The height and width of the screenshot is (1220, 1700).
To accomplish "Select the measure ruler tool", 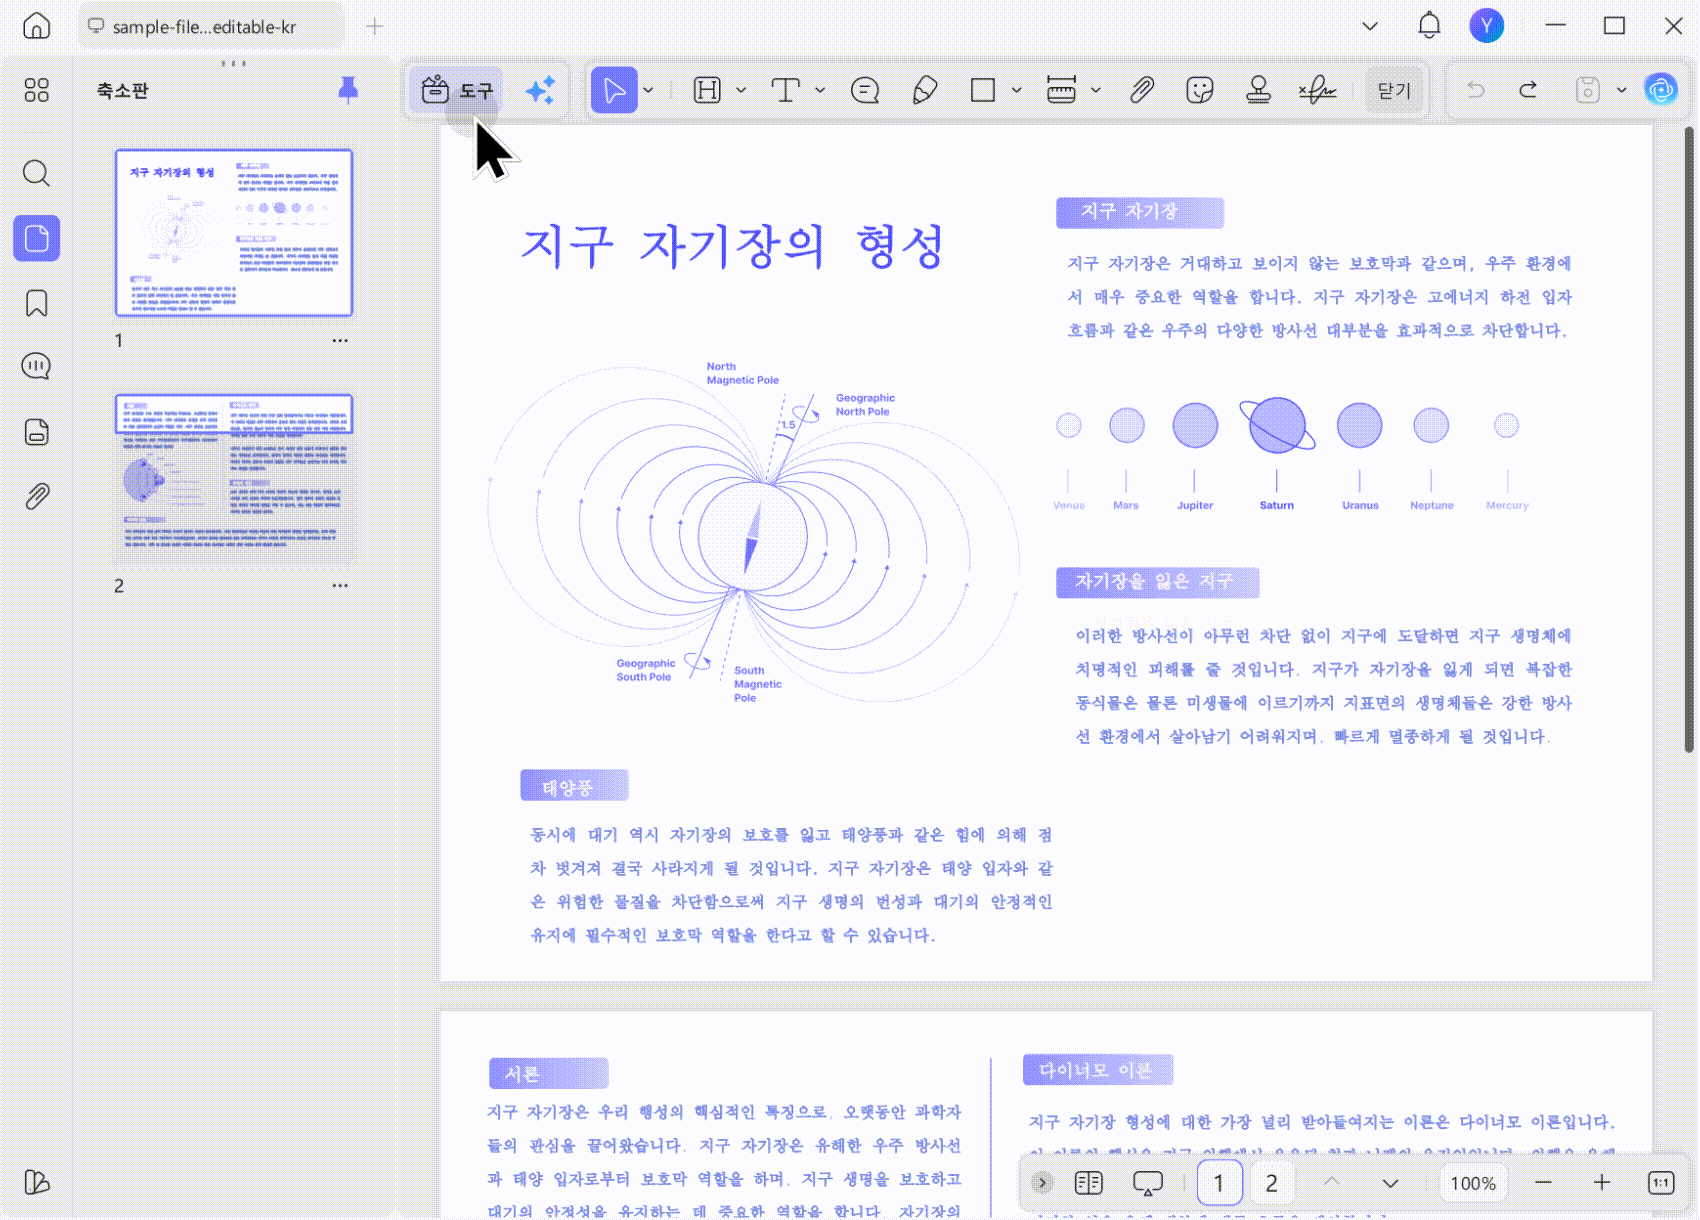I will tap(1061, 91).
